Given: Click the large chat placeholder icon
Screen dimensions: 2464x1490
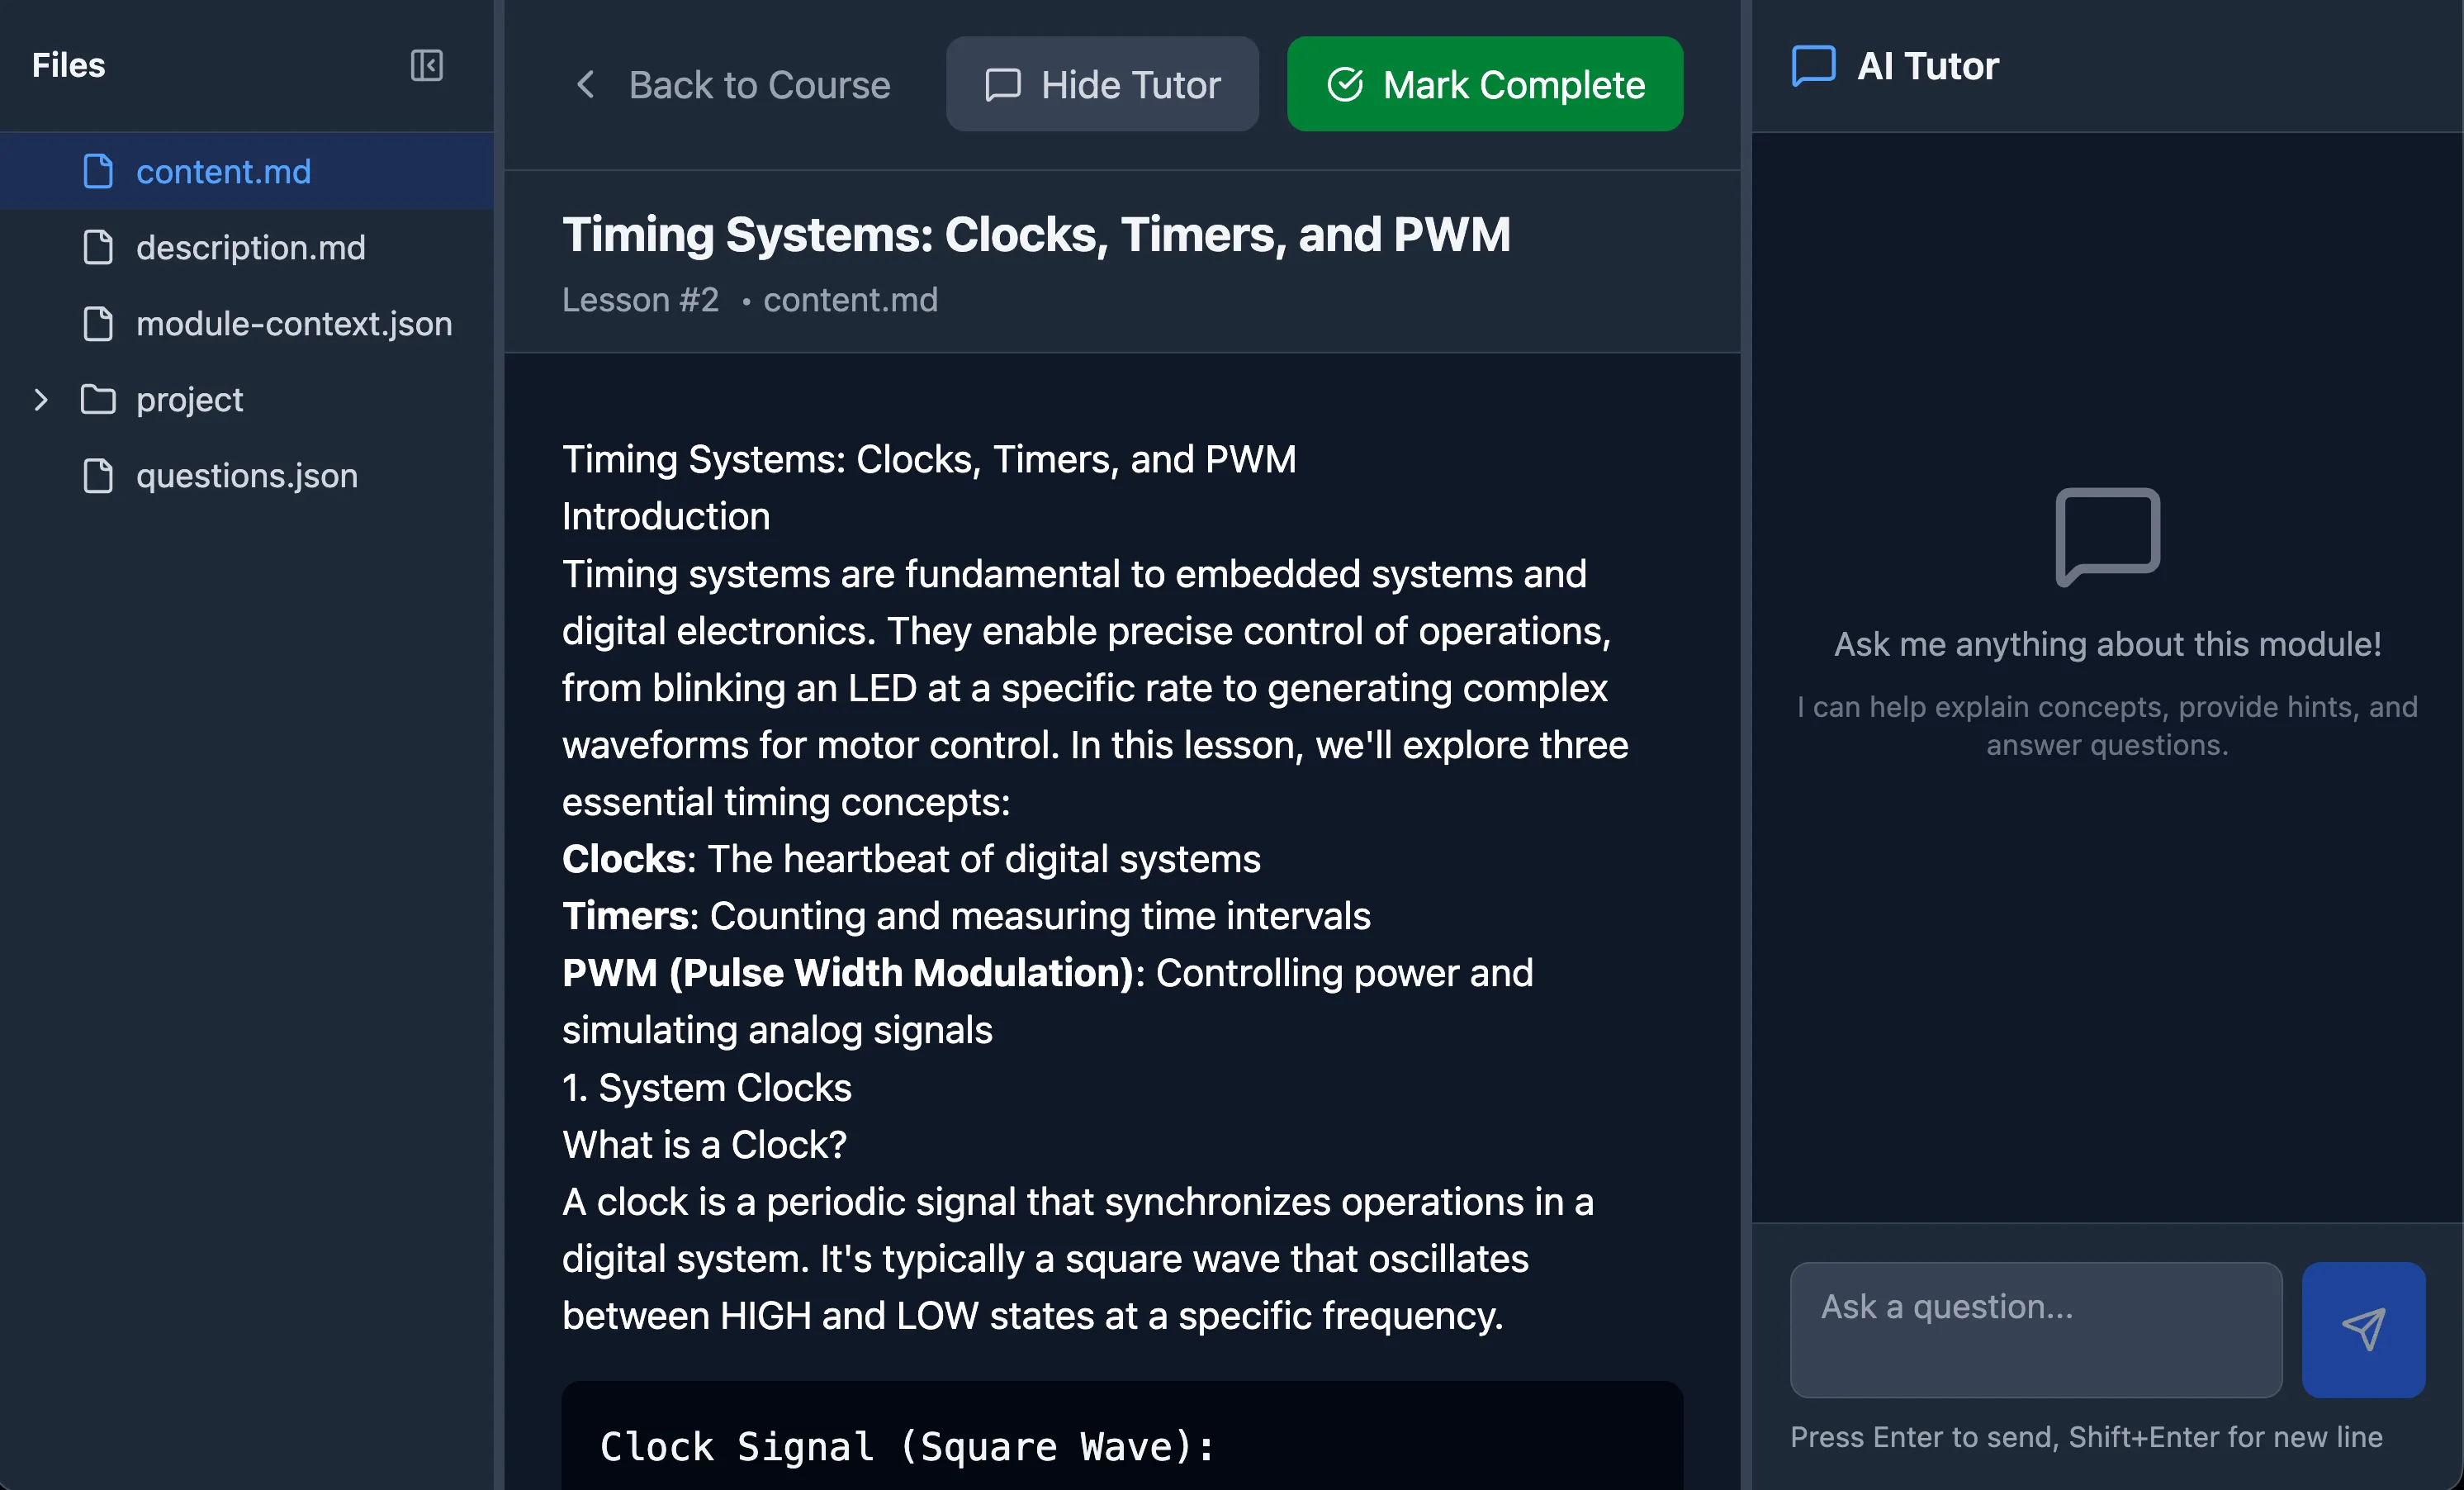Looking at the screenshot, I should 2107,537.
